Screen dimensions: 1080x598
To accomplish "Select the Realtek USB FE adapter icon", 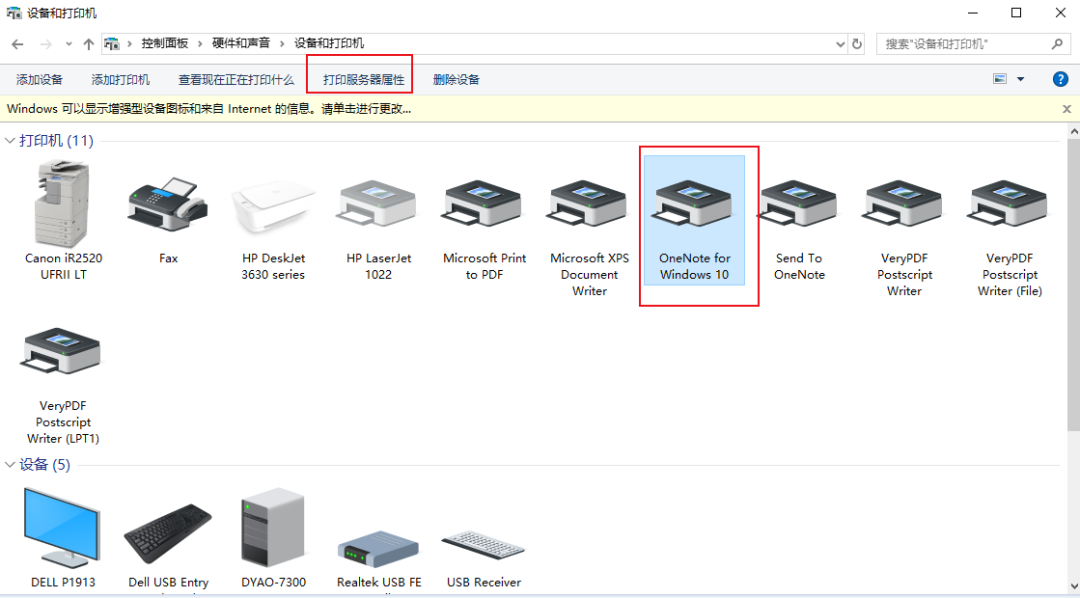I will [378, 548].
